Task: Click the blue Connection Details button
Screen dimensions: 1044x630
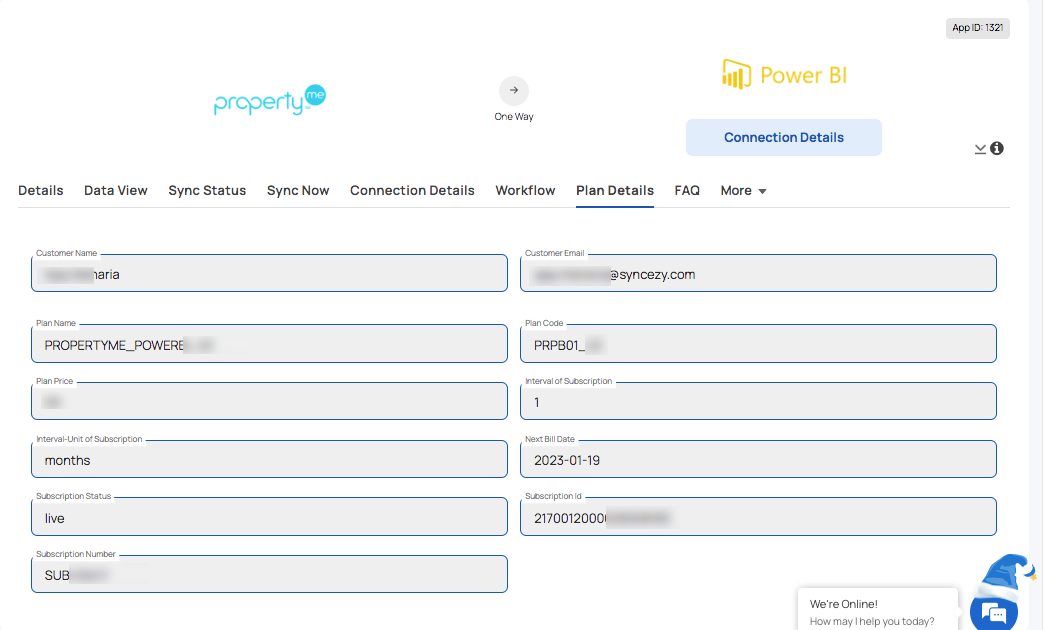Action: coord(784,137)
